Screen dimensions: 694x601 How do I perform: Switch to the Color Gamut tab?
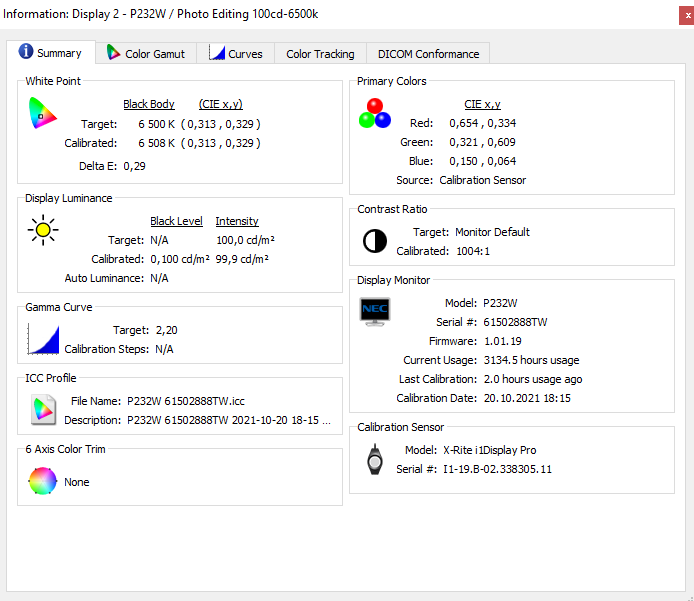click(x=146, y=54)
